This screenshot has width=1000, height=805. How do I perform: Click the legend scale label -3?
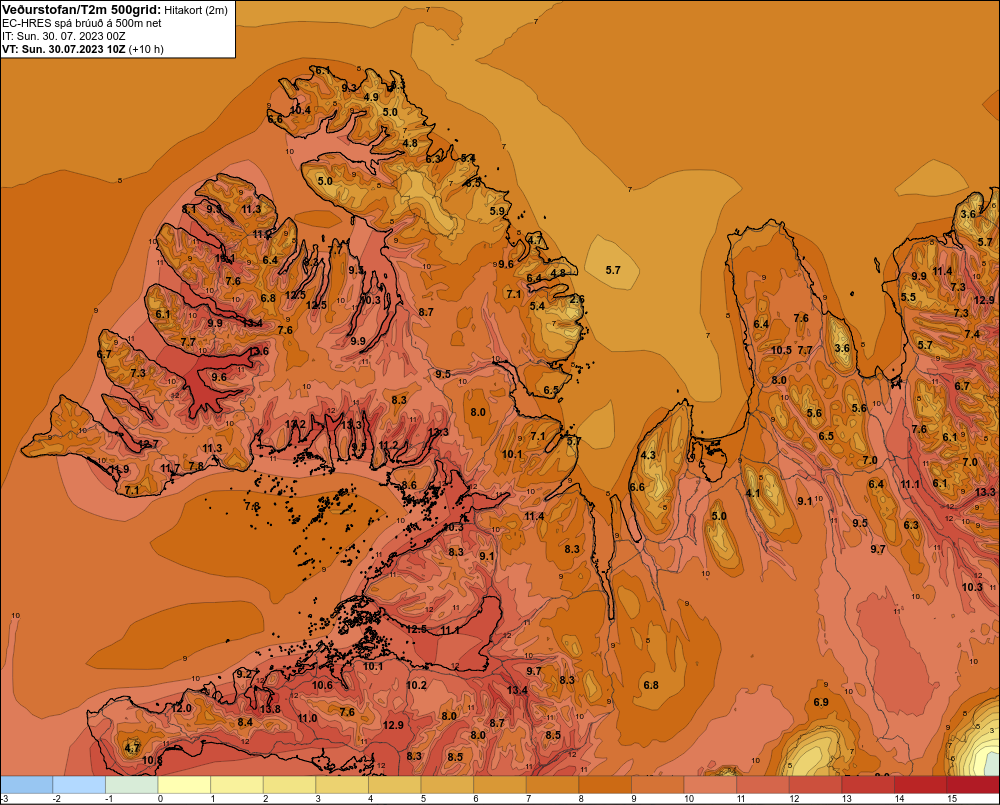point(4,799)
